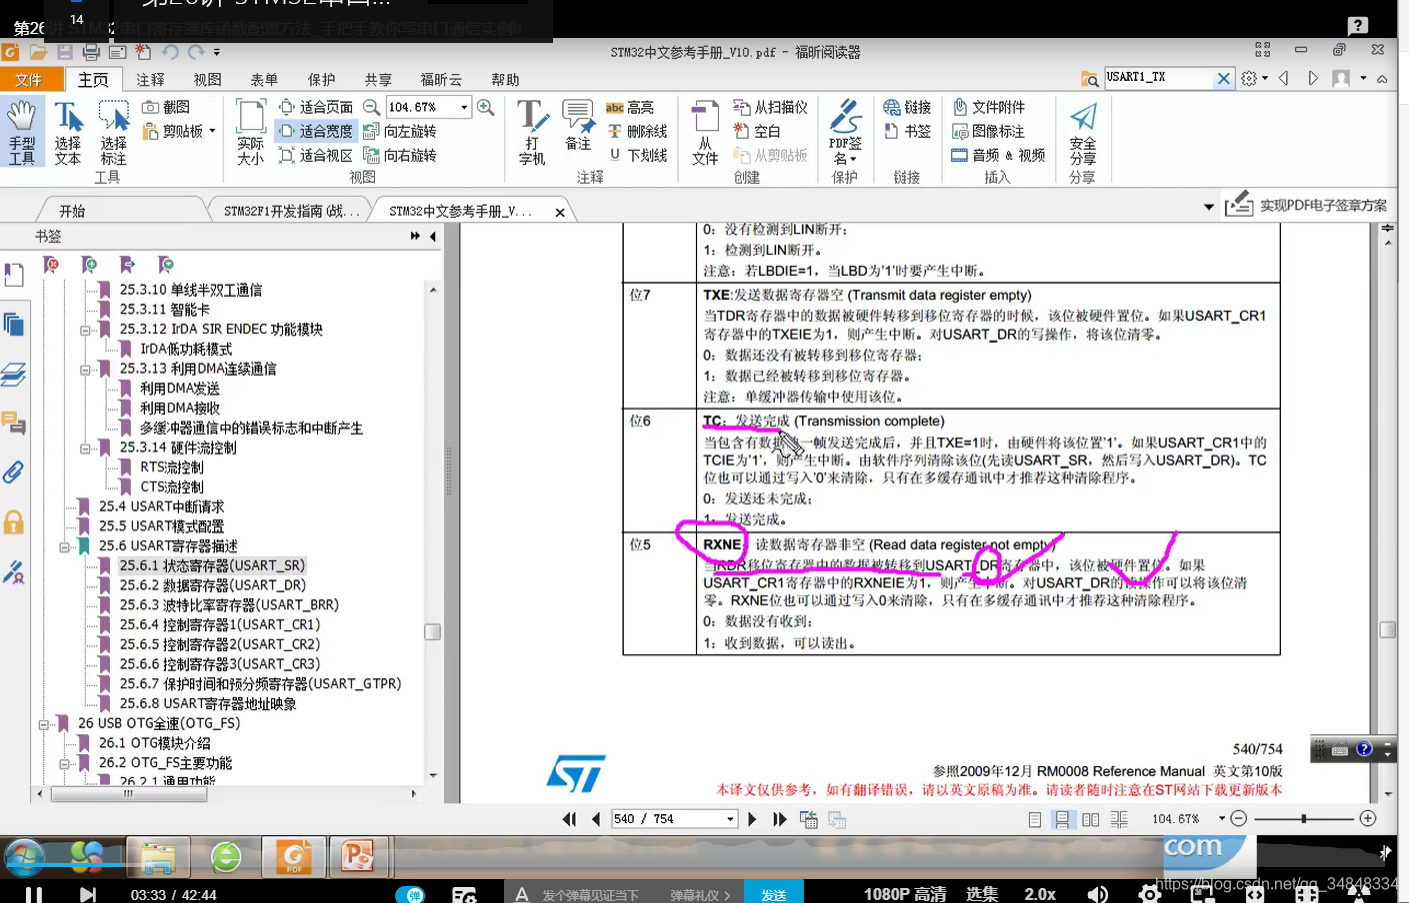Select the Hand tool

(x=22, y=131)
